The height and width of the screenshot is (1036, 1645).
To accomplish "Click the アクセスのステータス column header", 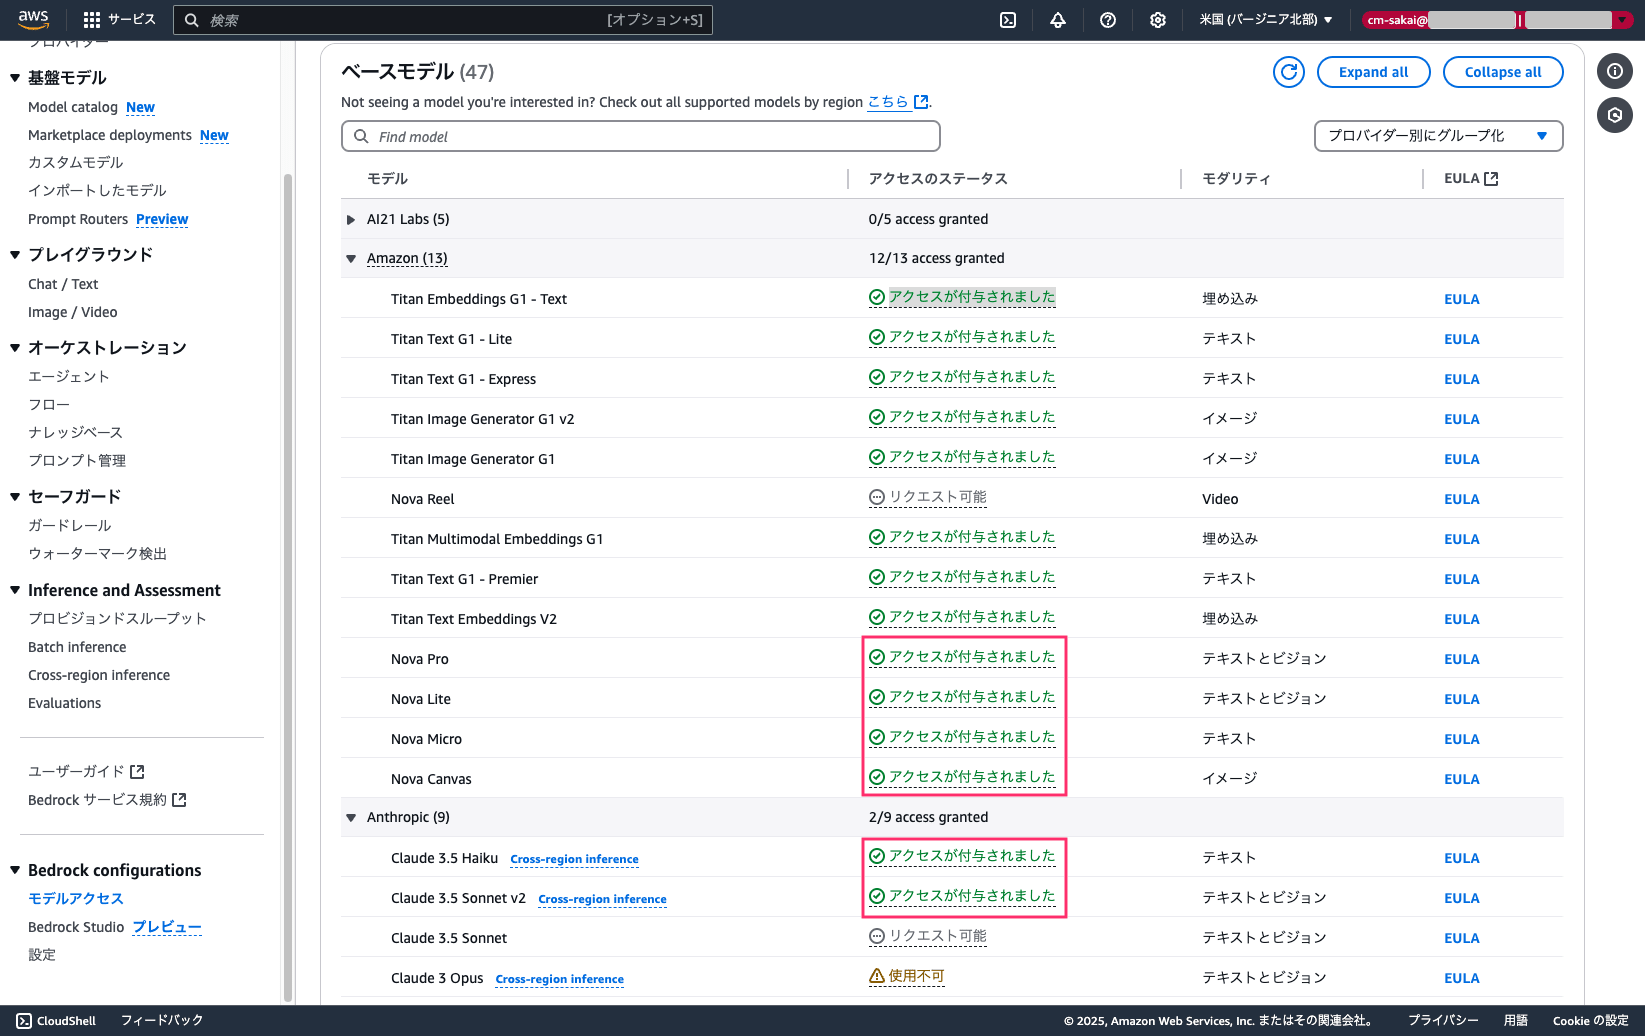I will 938,179.
